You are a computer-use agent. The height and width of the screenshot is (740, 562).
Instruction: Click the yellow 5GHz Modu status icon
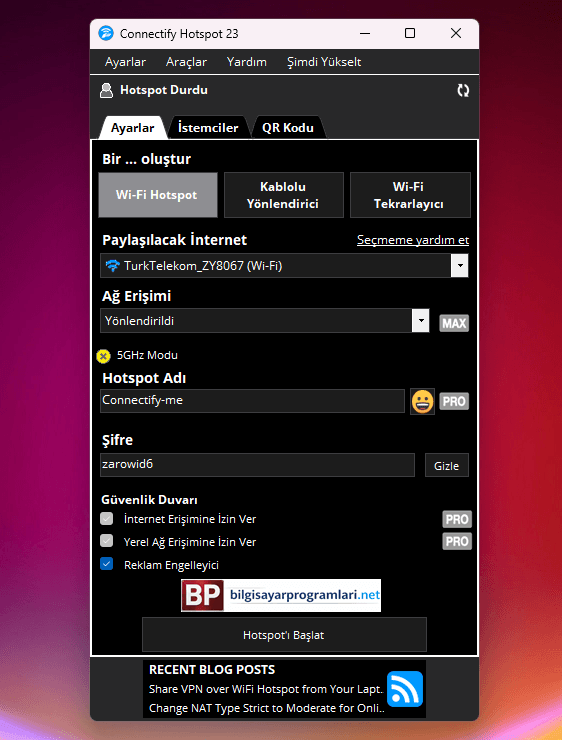click(103, 356)
